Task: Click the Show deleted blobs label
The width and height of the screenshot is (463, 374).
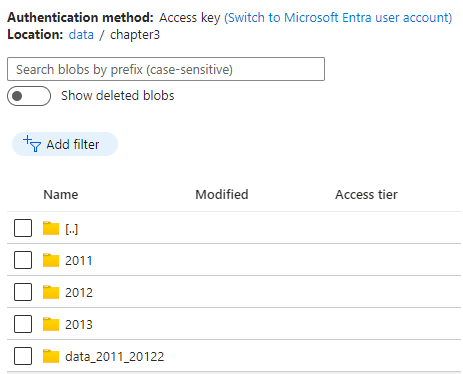Action: coord(118,96)
